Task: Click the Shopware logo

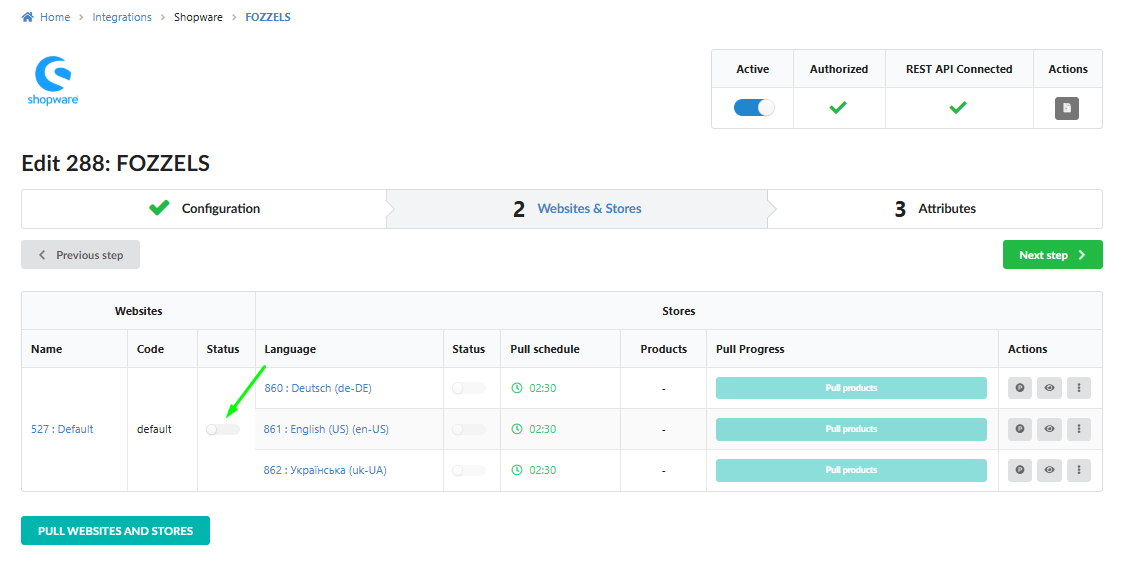Action: [52, 80]
